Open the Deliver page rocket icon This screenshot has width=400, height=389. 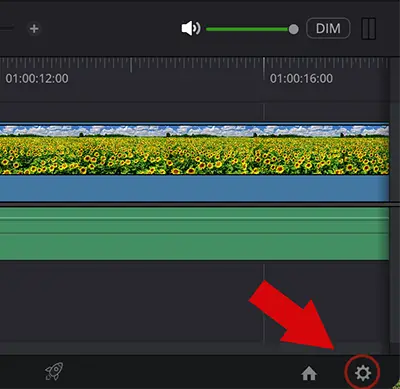click(x=54, y=371)
